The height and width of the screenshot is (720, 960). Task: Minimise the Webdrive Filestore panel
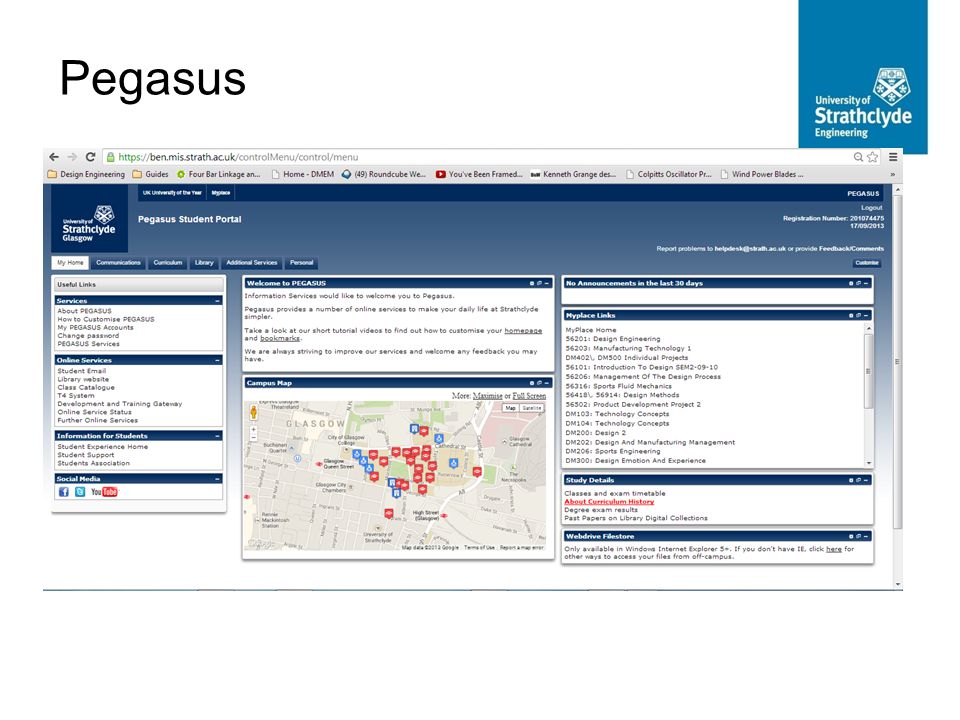coord(866,536)
